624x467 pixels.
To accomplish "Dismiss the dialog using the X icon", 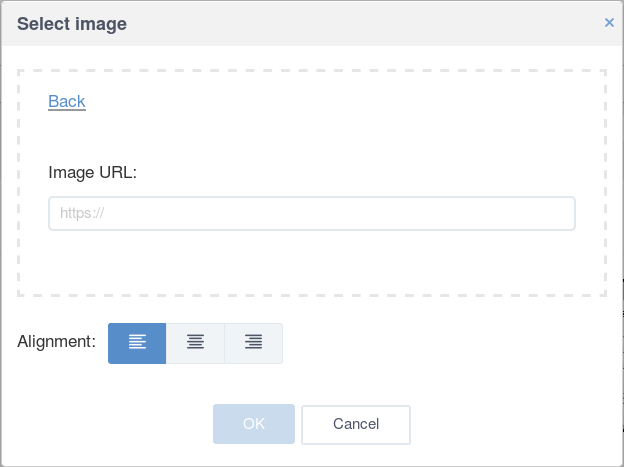I will click(609, 23).
